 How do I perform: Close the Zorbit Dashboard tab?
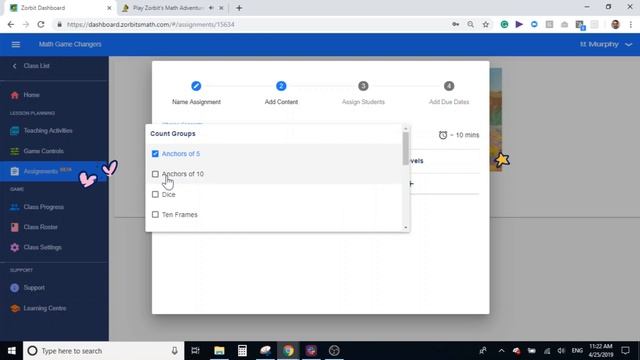[x=109, y=8]
